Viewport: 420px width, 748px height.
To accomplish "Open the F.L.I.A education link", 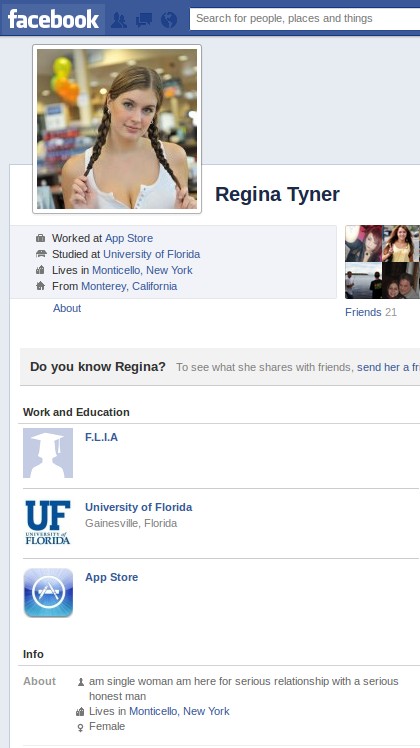I will click(x=101, y=437).
